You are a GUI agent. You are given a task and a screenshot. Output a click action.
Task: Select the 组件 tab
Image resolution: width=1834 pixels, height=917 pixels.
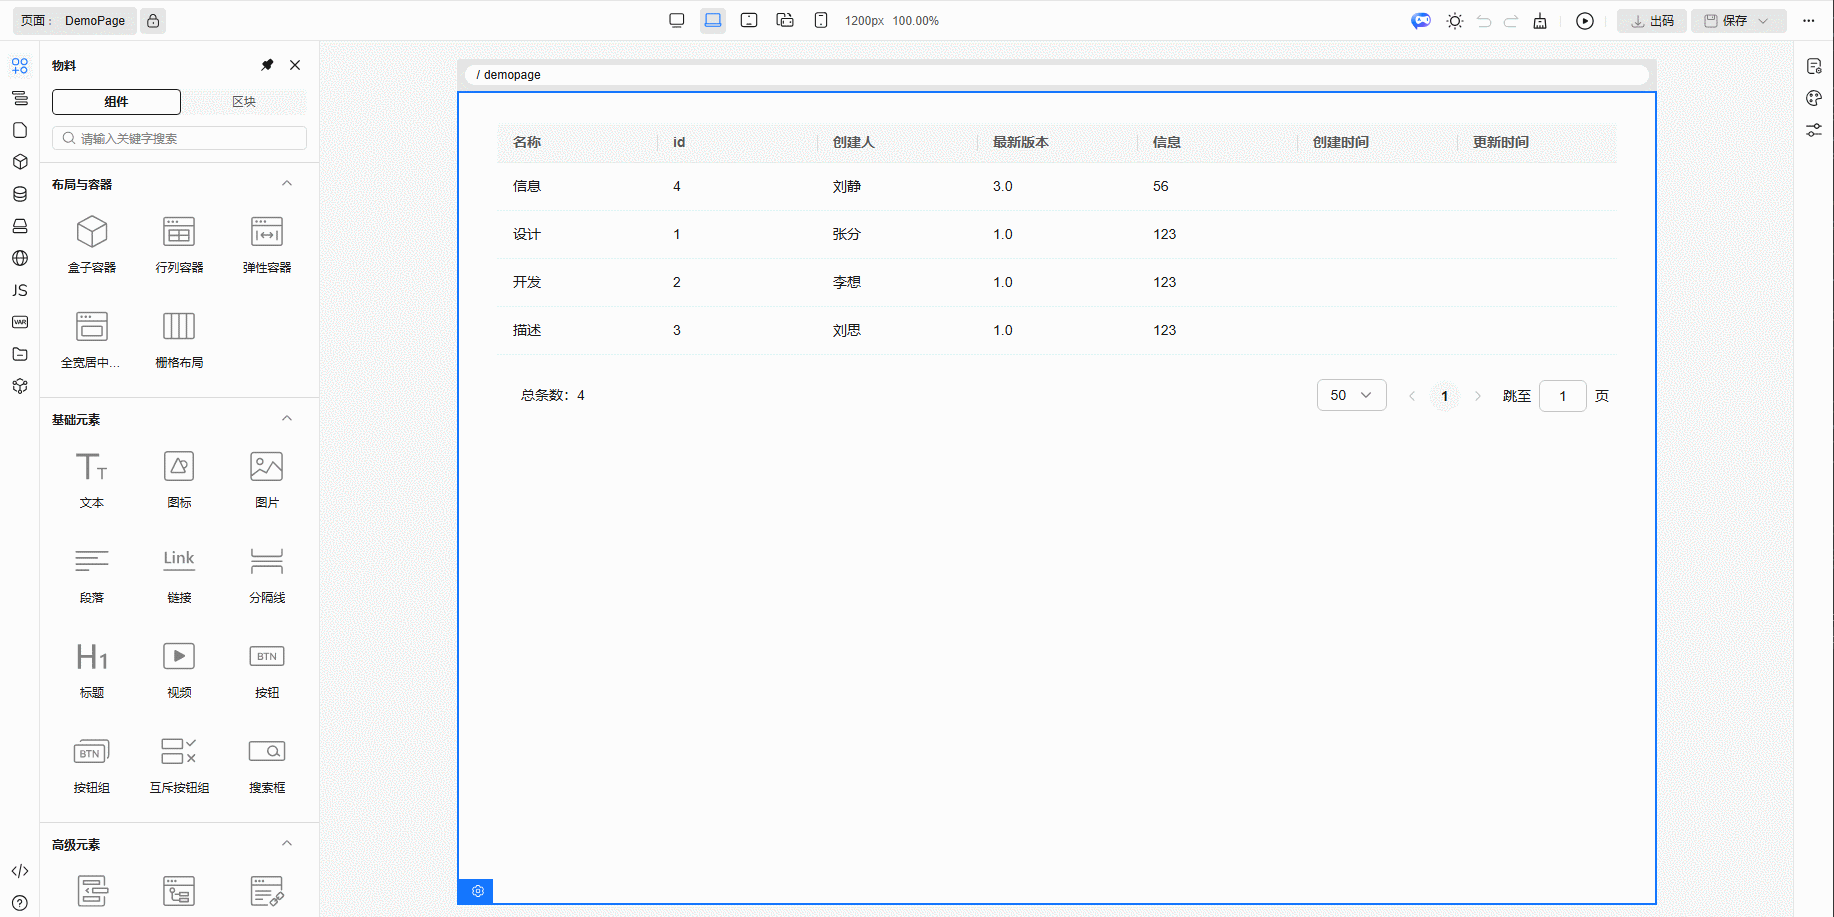click(116, 102)
